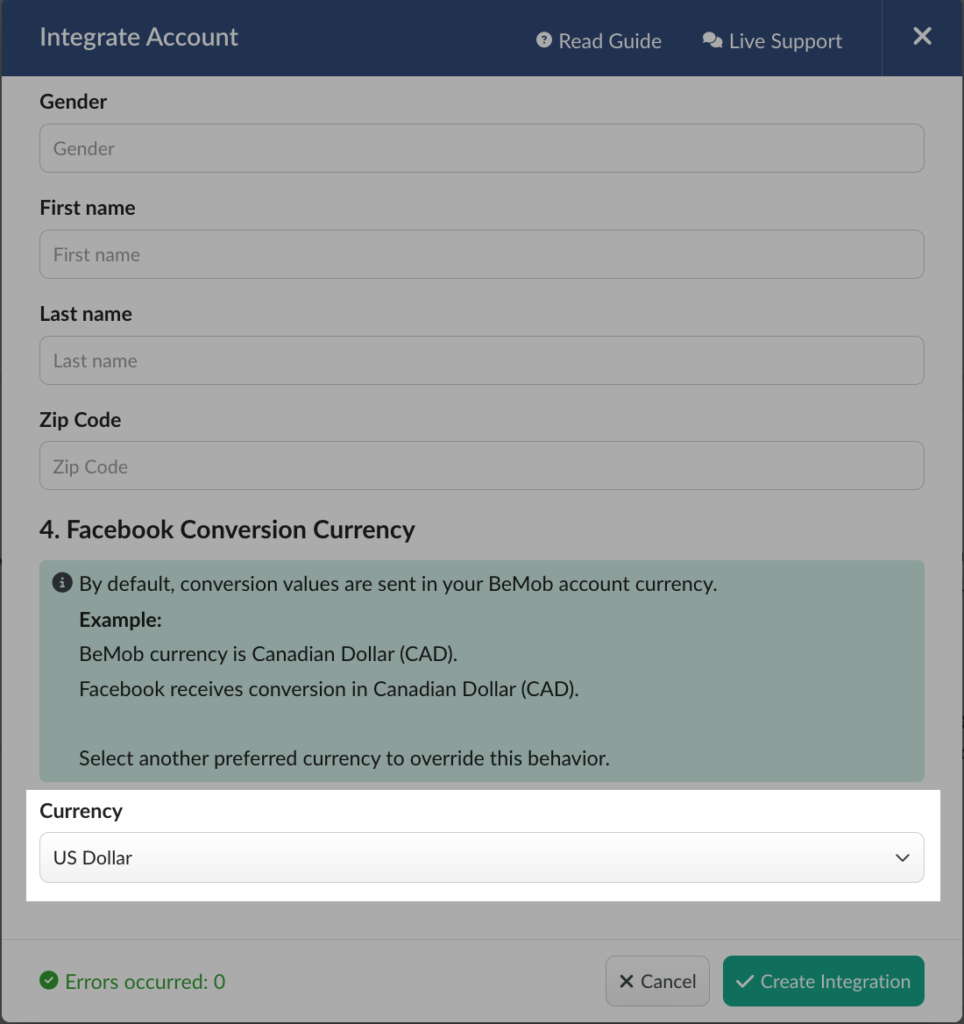Click the 'Errors occurred: 0' status text
This screenshot has width=964, height=1024.
(x=145, y=982)
